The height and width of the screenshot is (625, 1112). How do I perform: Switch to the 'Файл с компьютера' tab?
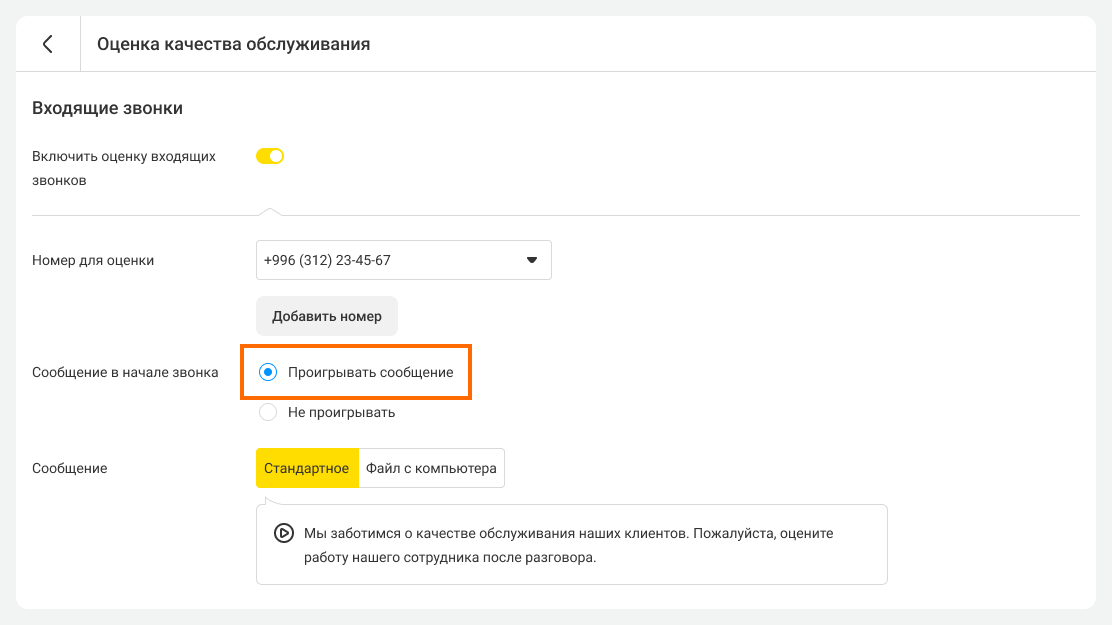pos(431,468)
